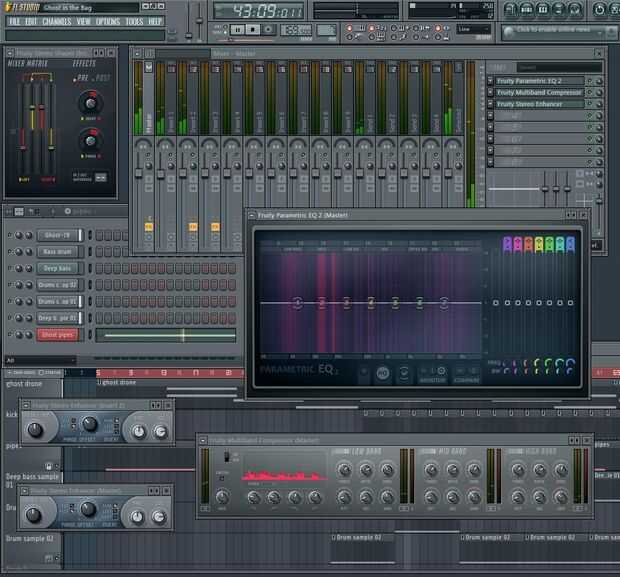Click the MONITOR control in Parametric EQ 2
The height and width of the screenshot is (577, 620).
point(433,374)
